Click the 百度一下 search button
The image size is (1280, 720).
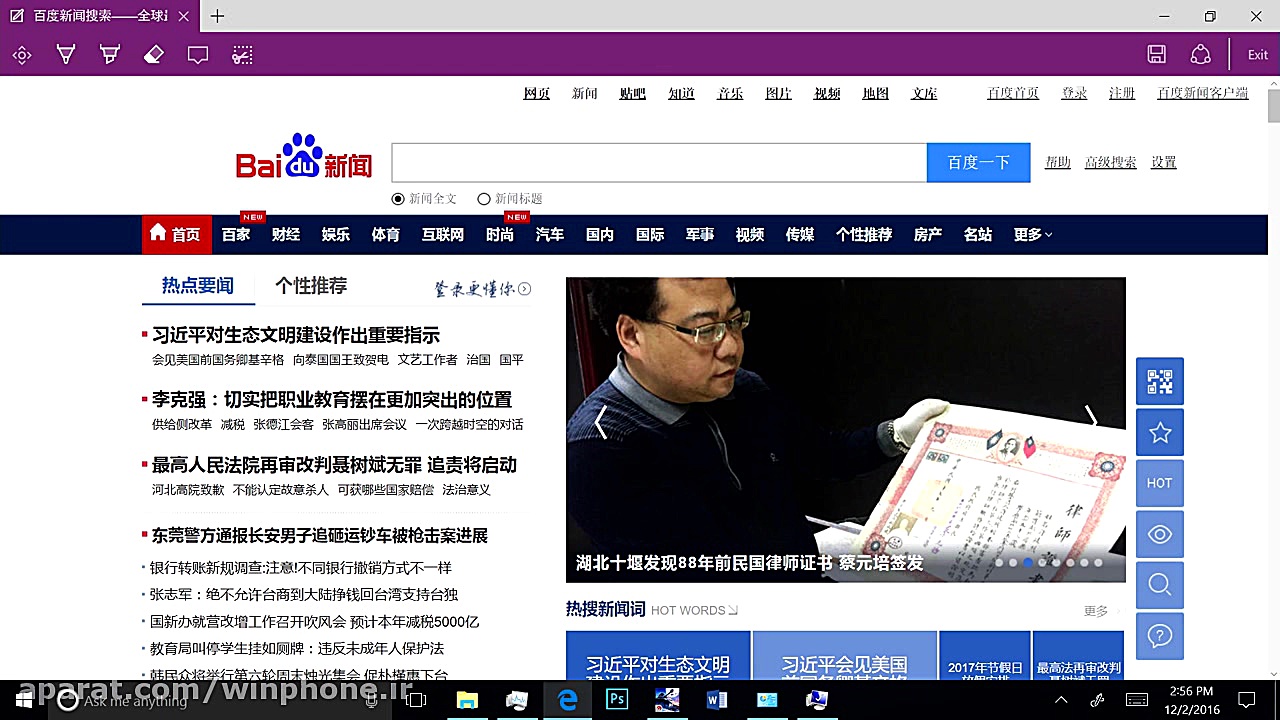pos(979,163)
